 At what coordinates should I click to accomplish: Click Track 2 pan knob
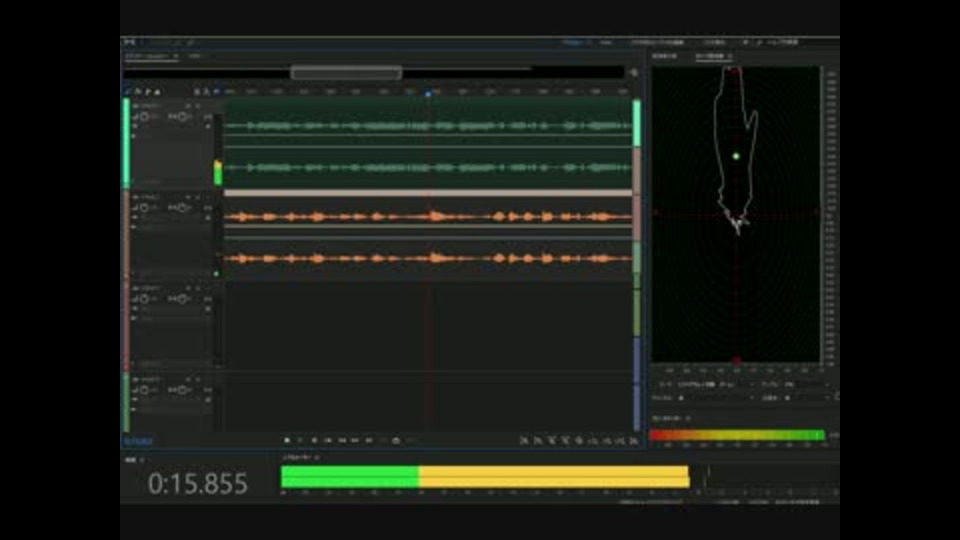point(182,208)
